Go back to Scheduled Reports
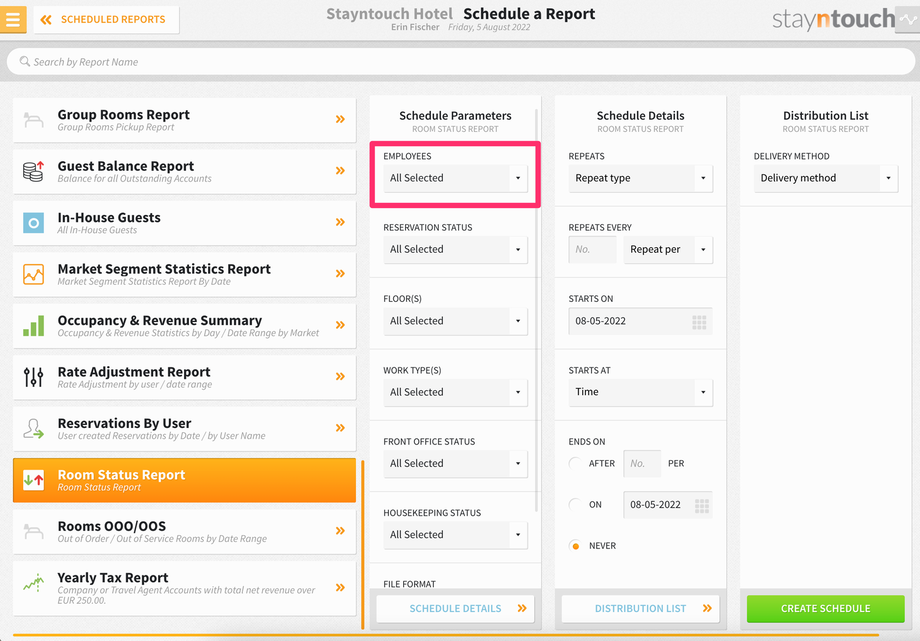This screenshot has height=641, width=920. pos(106,19)
